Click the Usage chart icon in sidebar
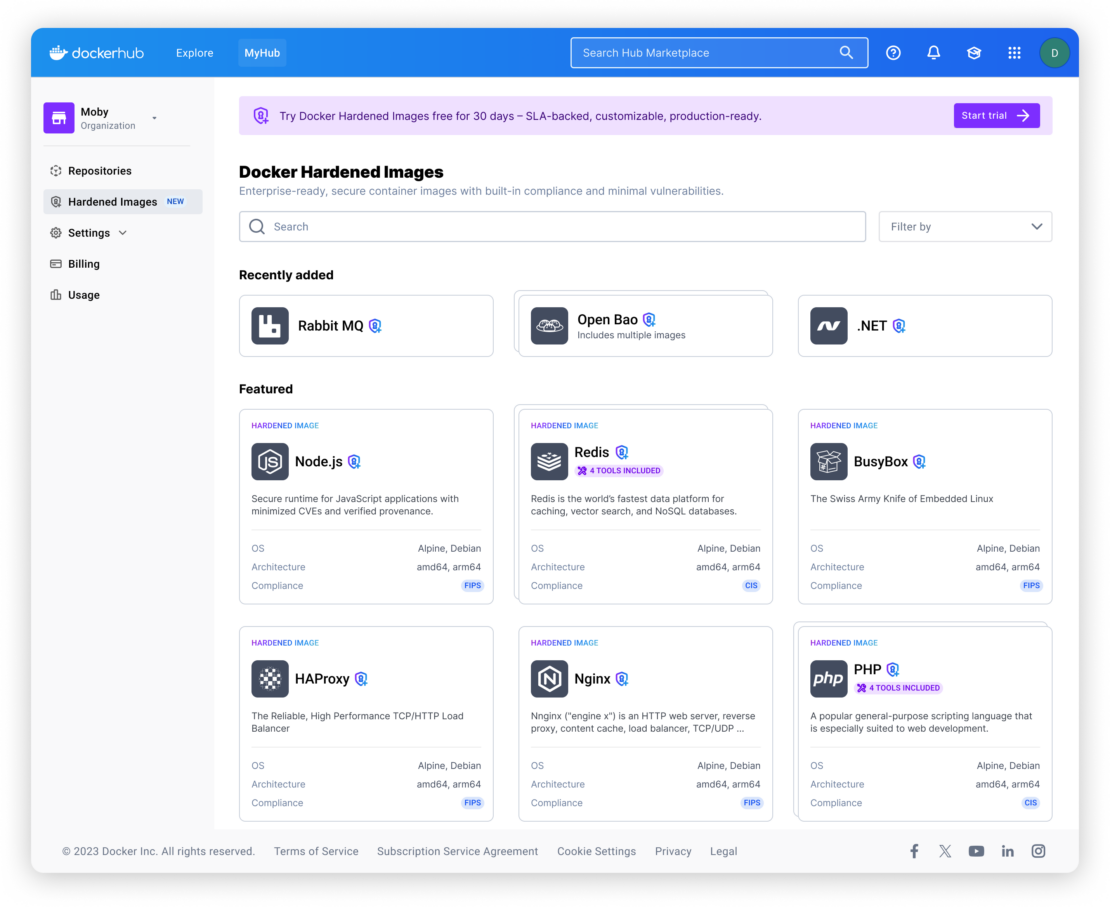The image size is (1110, 907). coord(54,294)
